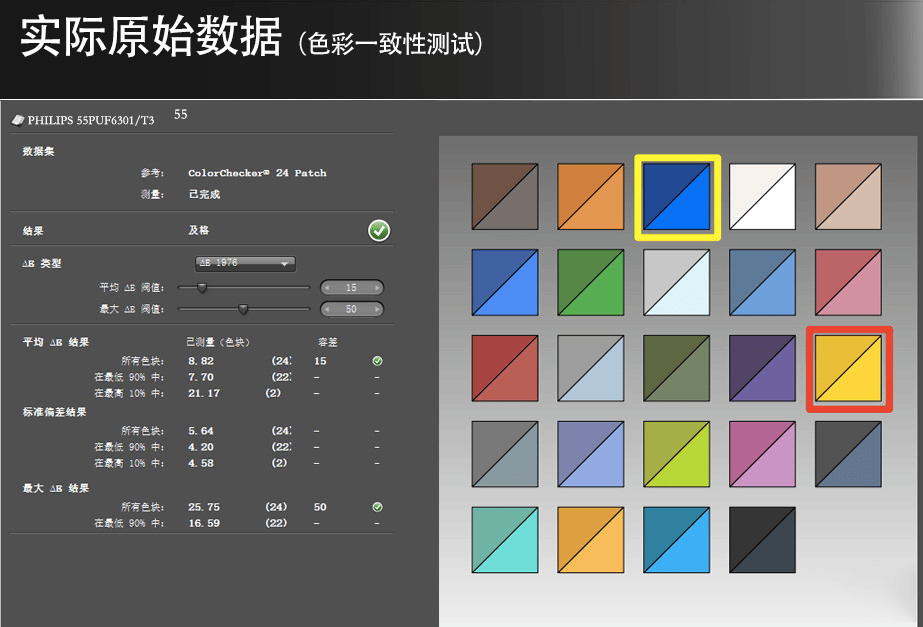
Task: Select the yellow-outlined blue color patch
Action: pos(677,197)
